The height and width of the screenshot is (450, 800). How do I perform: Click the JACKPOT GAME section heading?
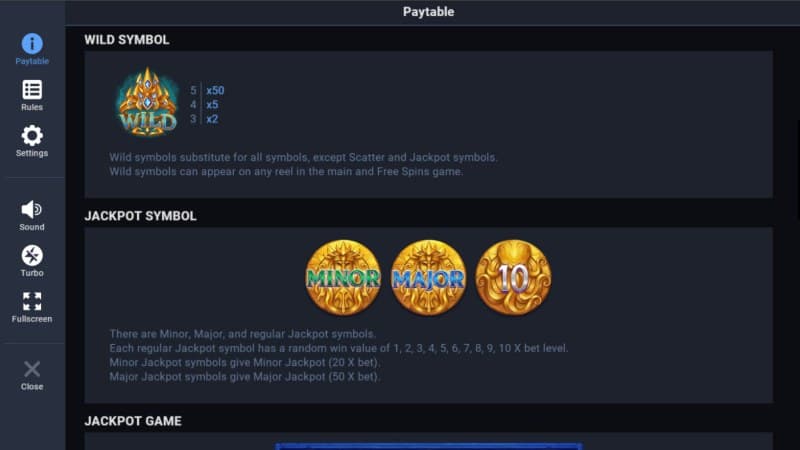(133, 421)
